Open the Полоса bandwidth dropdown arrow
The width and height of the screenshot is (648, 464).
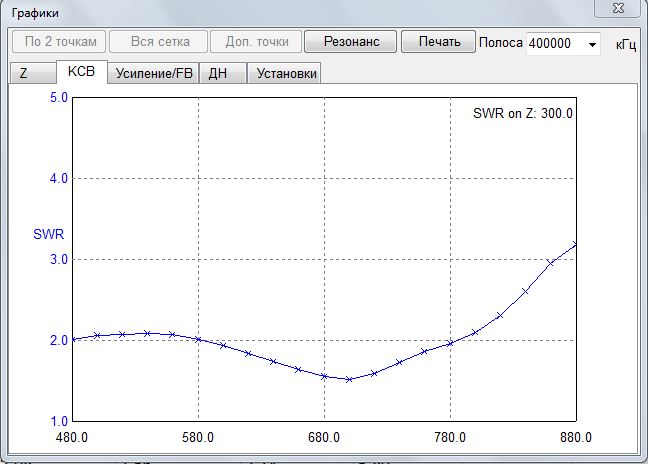tap(592, 44)
